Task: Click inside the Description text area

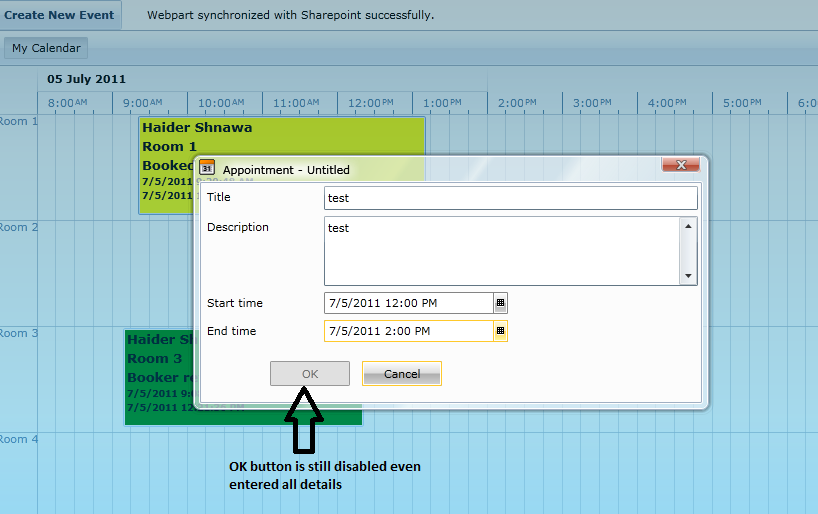Action: click(502, 252)
